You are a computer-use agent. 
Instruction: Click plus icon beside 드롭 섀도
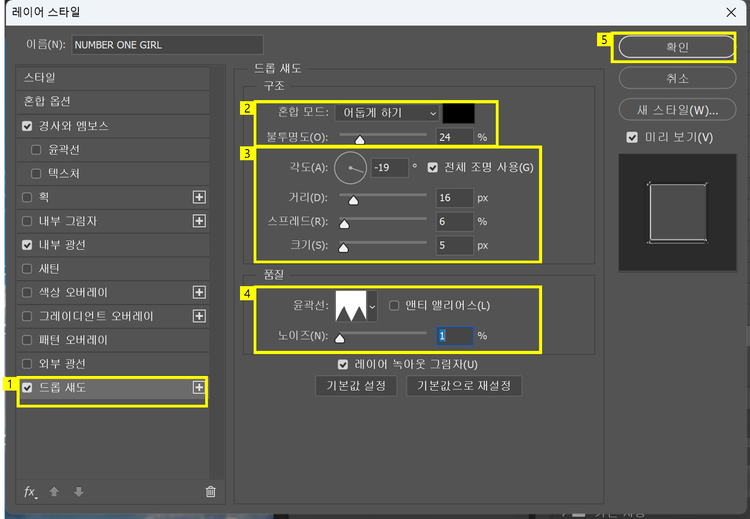tap(199, 387)
